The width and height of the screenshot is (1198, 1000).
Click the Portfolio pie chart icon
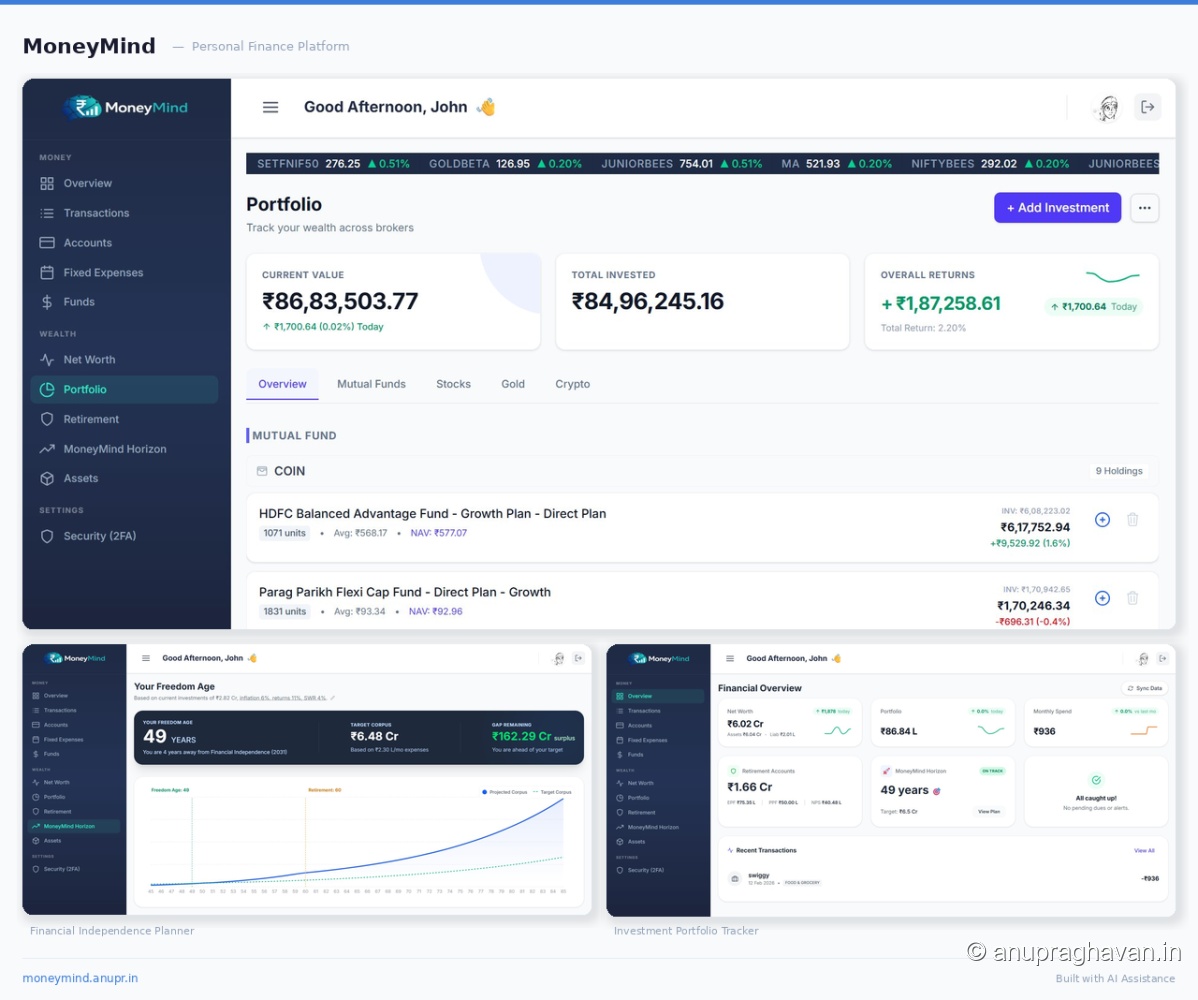click(47, 390)
